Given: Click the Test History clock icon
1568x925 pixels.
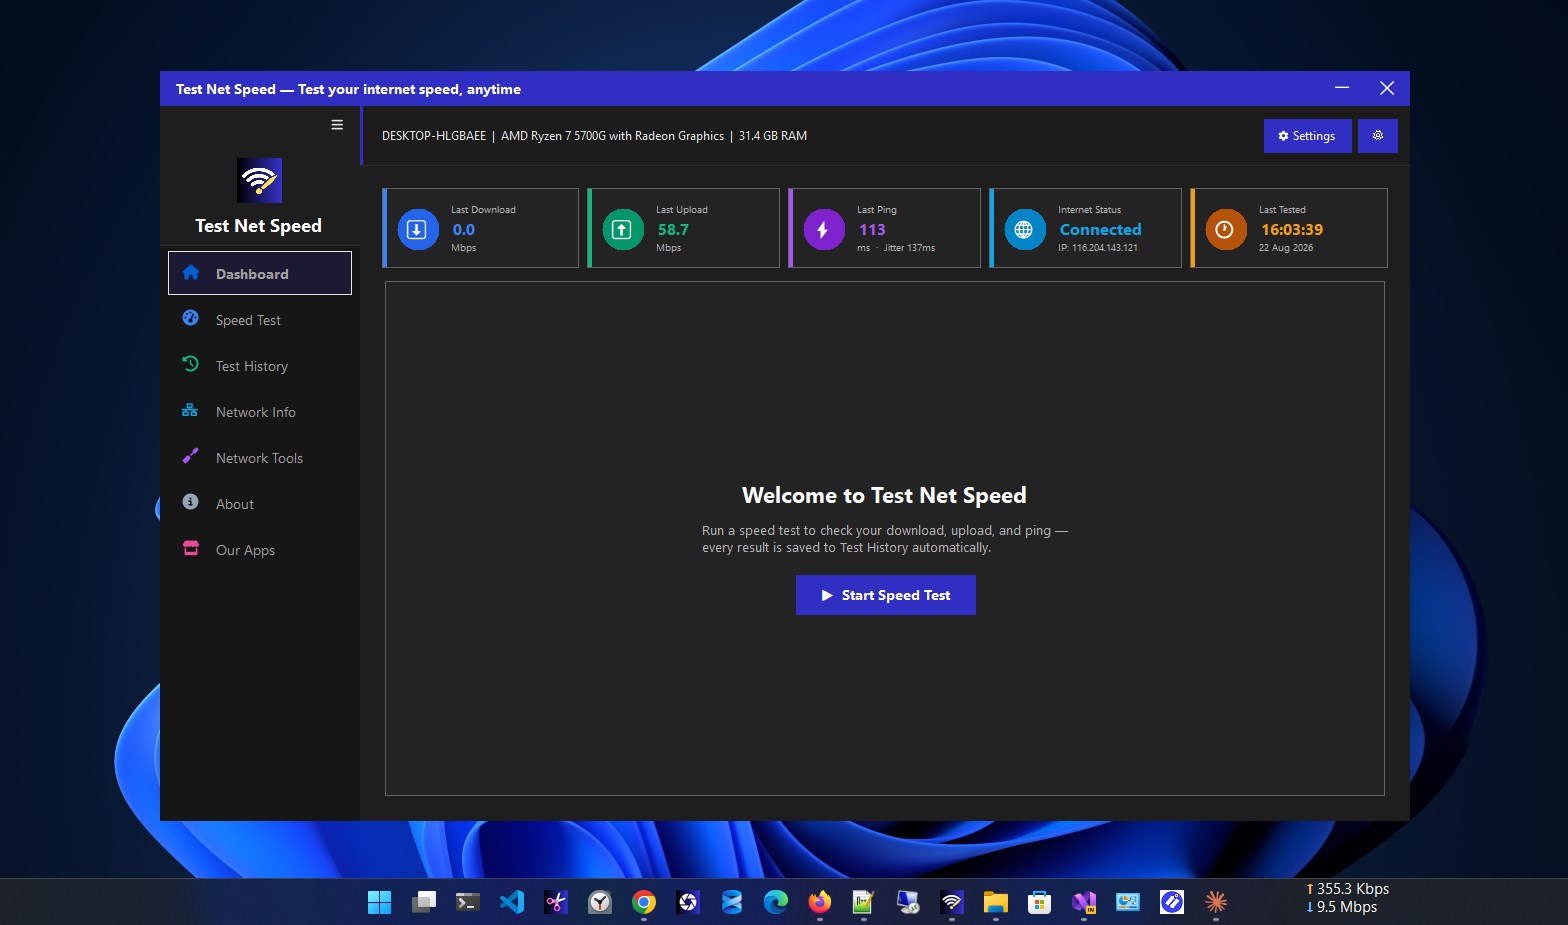Looking at the screenshot, I should point(190,364).
